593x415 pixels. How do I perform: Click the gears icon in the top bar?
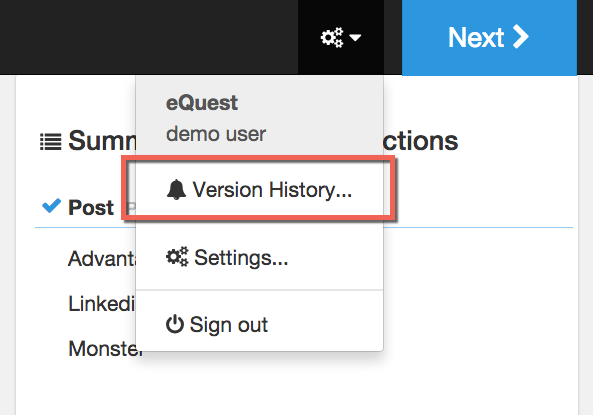point(332,37)
